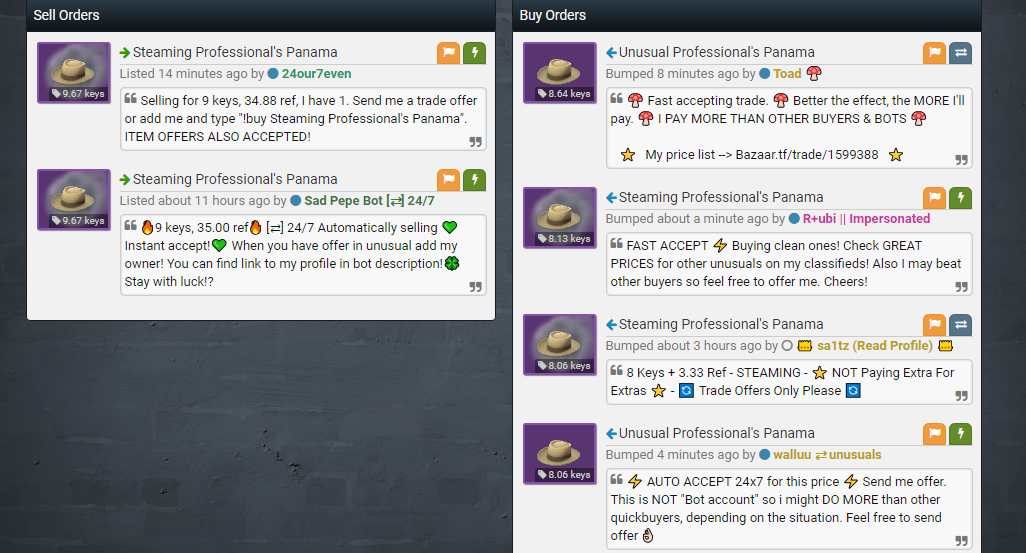Click "Bumped 8 minutes ago by" text
1026x553 pixels.
click(x=681, y=74)
